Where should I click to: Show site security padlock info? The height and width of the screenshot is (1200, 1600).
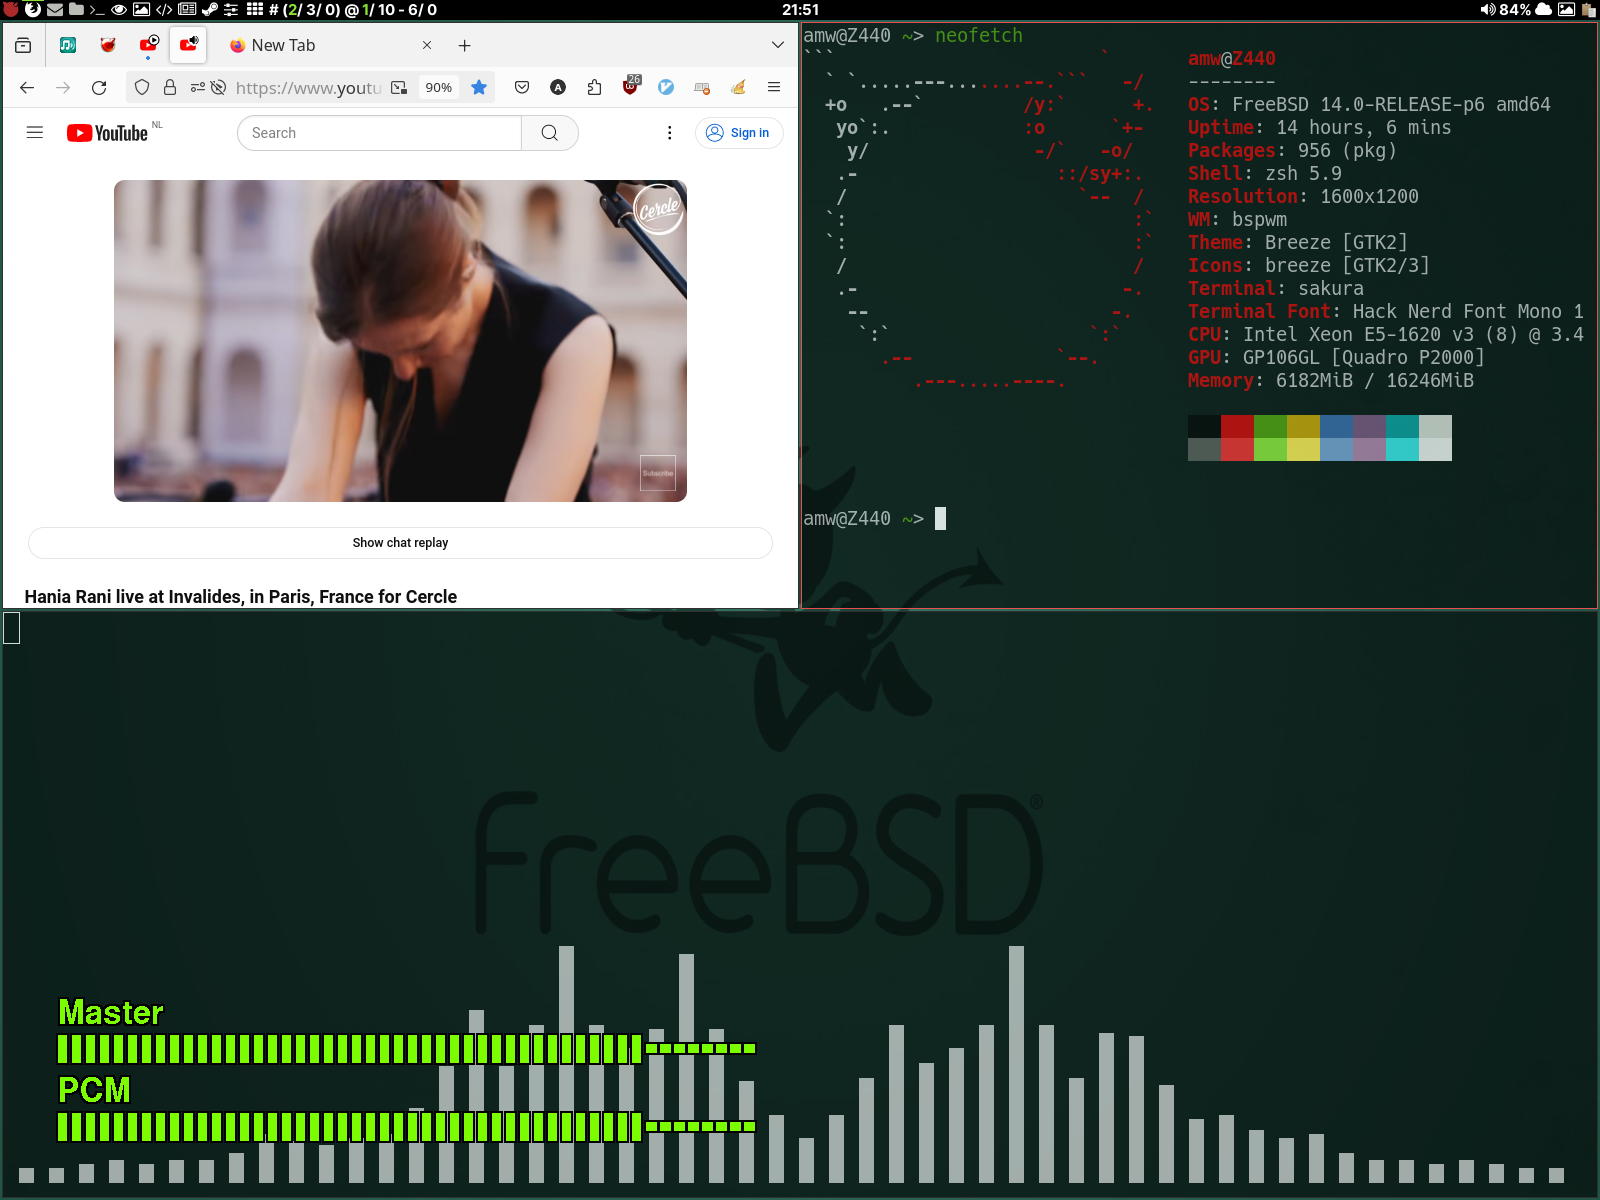pyautogui.click(x=170, y=88)
